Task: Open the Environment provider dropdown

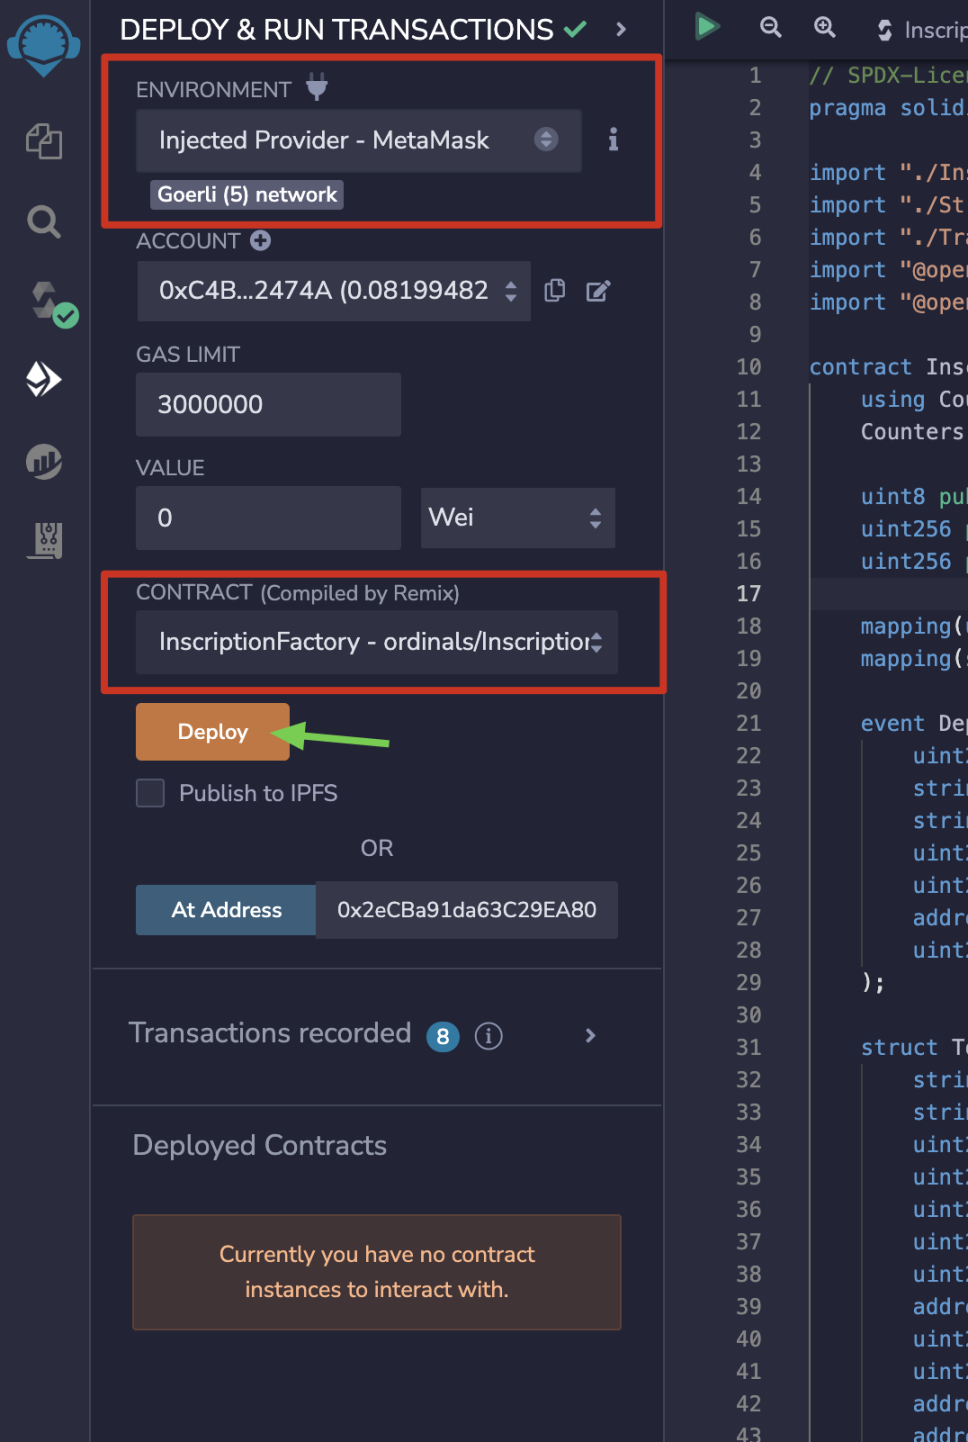Action: pos(358,141)
